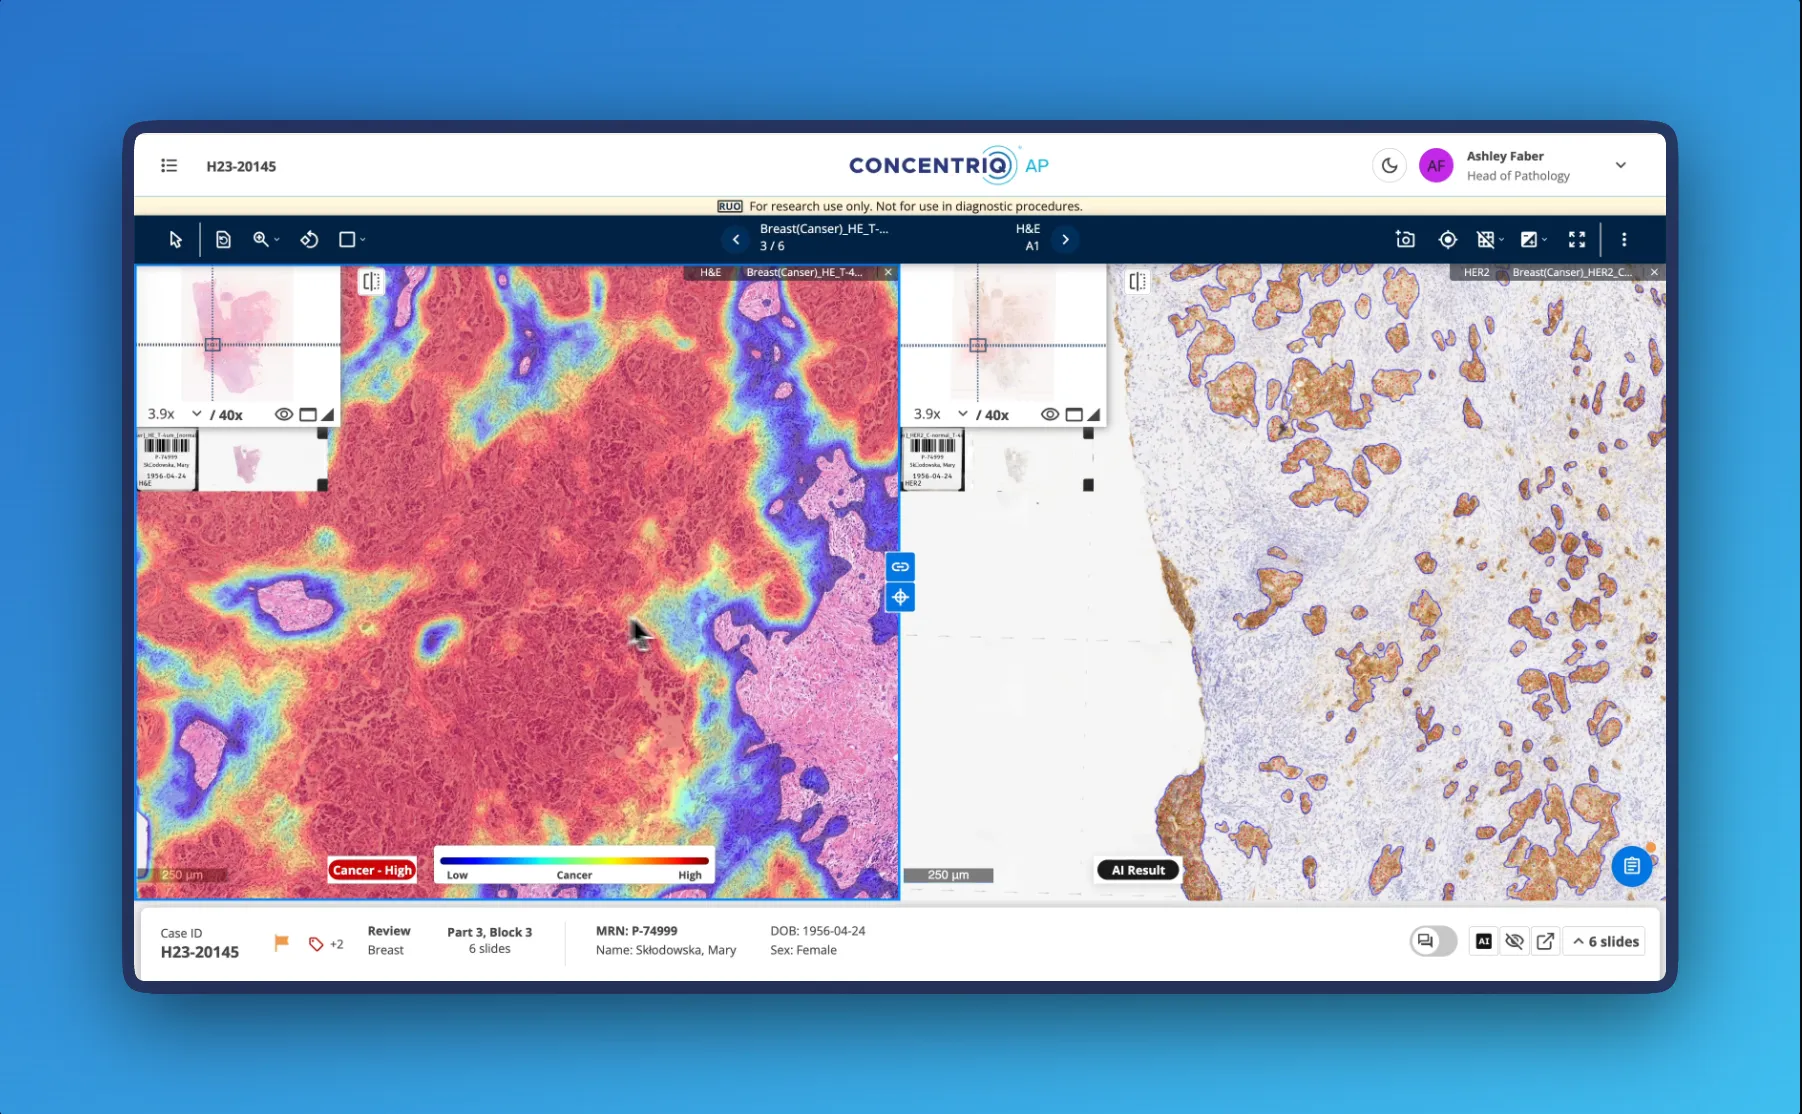Enter fullscreen mode

point(1577,240)
